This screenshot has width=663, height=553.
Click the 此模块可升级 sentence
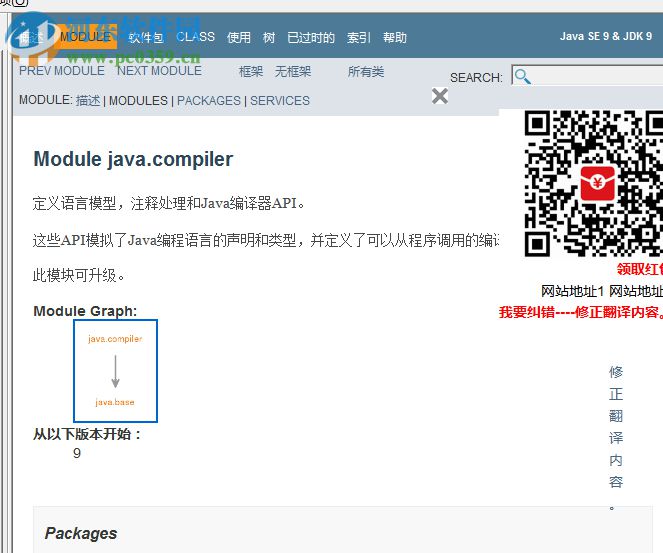pos(79,275)
